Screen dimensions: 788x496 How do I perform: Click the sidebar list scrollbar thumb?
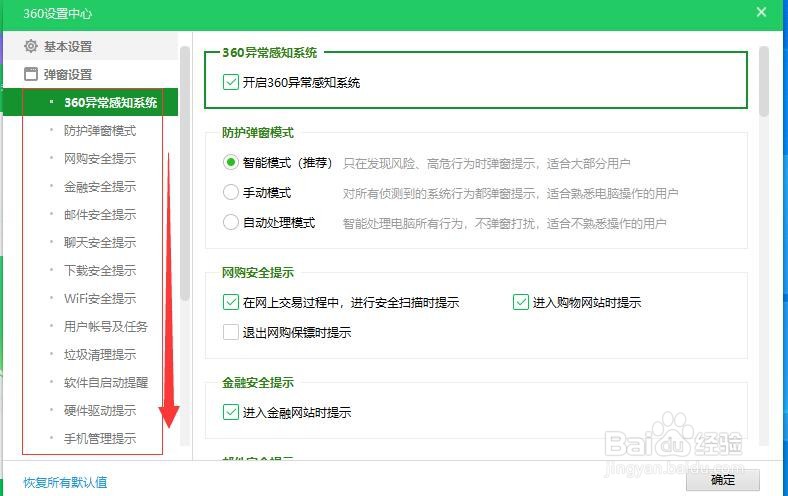(185, 173)
